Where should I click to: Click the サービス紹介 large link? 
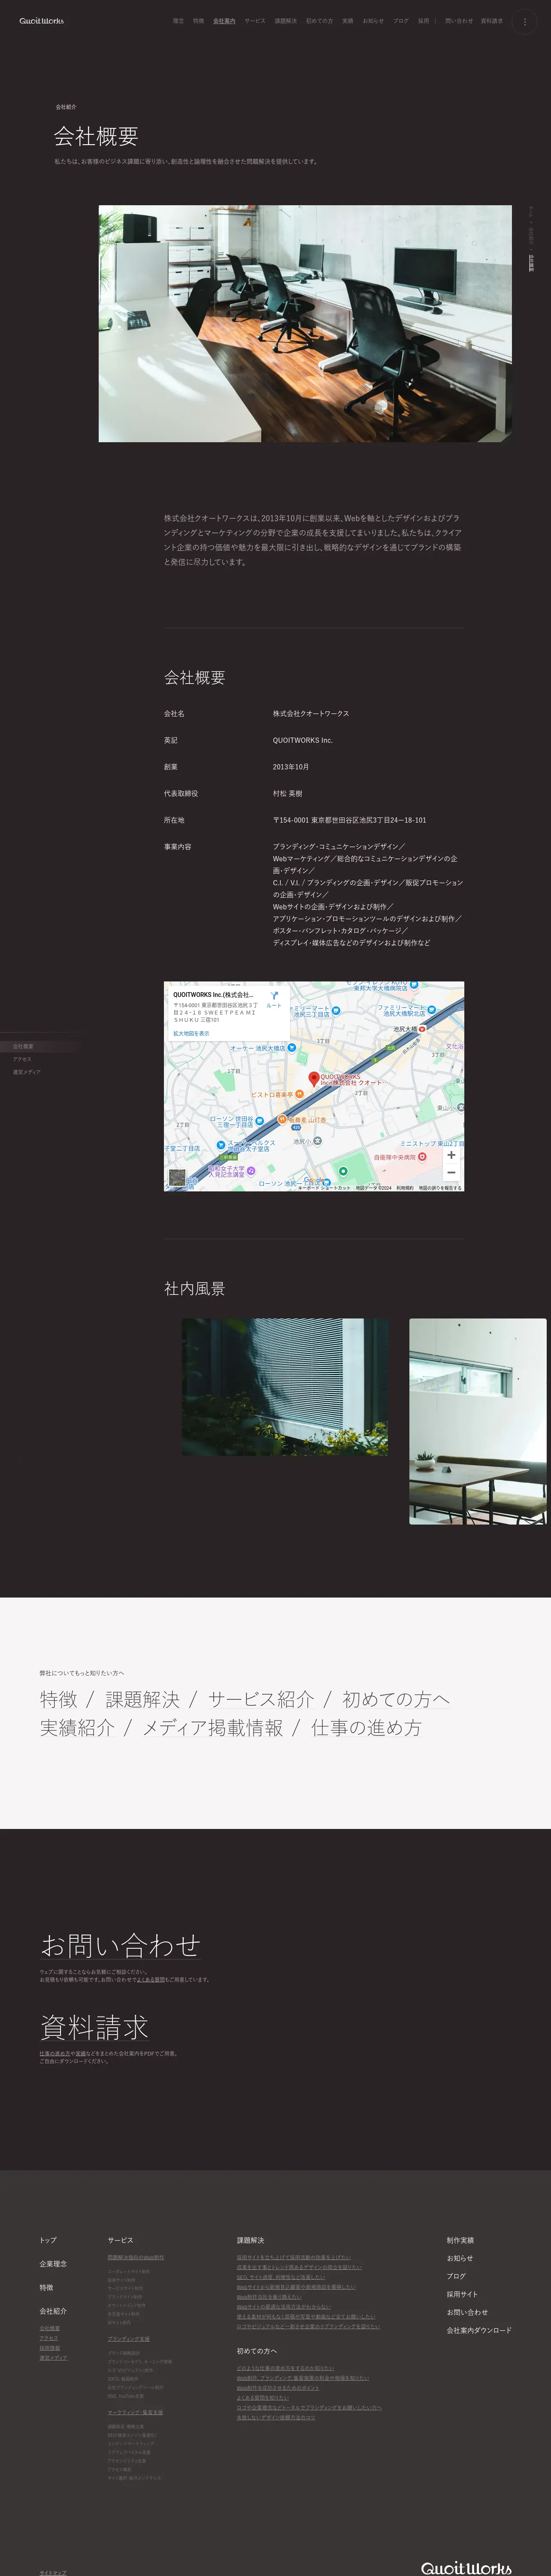[261, 1699]
